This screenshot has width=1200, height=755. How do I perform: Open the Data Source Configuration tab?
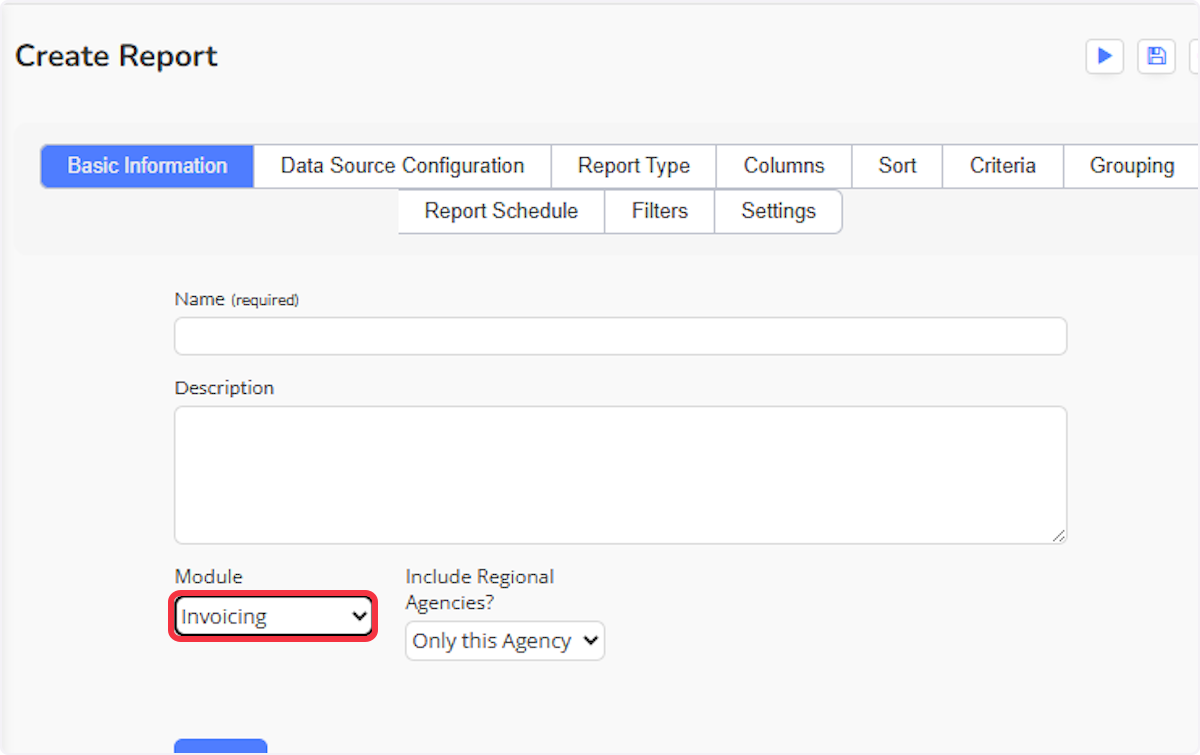[x=402, y=166]
